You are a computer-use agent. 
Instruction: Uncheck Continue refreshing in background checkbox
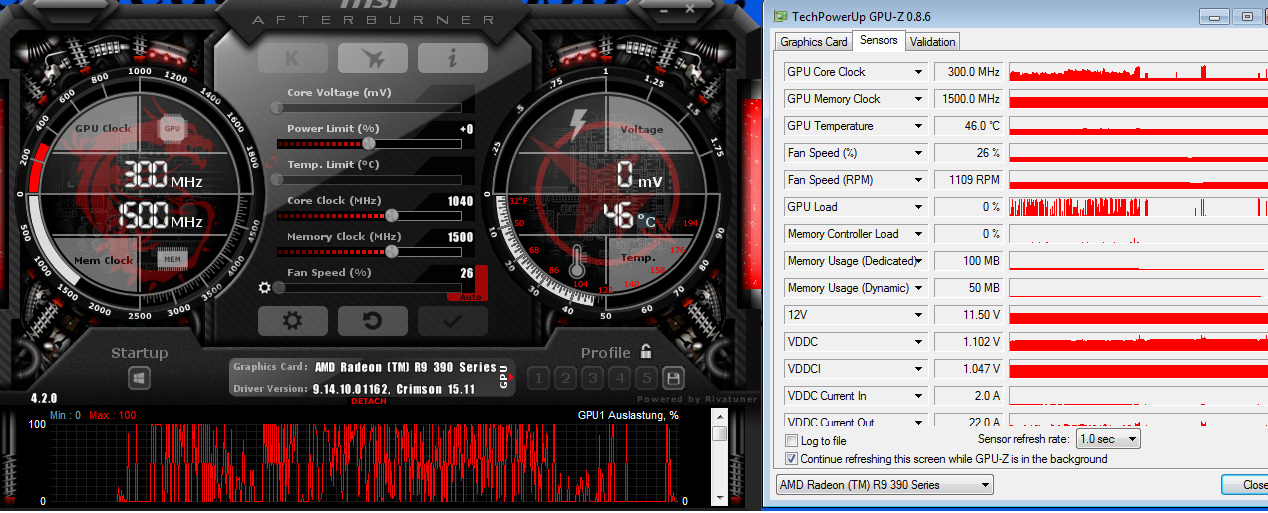pos(792,459)
